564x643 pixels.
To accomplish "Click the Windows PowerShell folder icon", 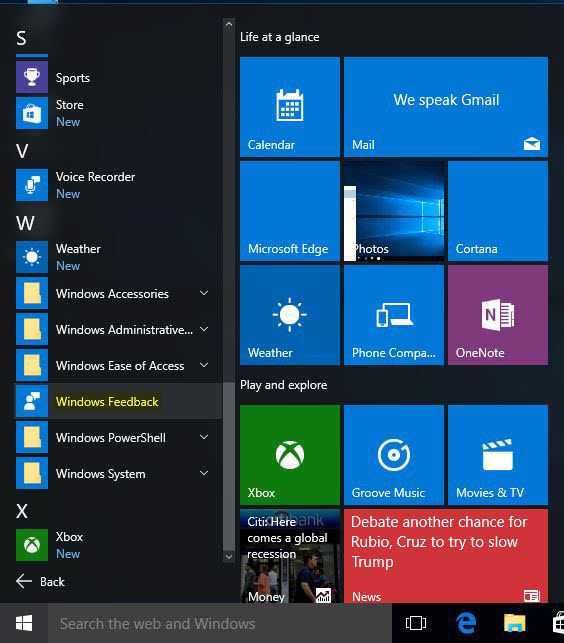I will 32,437.
